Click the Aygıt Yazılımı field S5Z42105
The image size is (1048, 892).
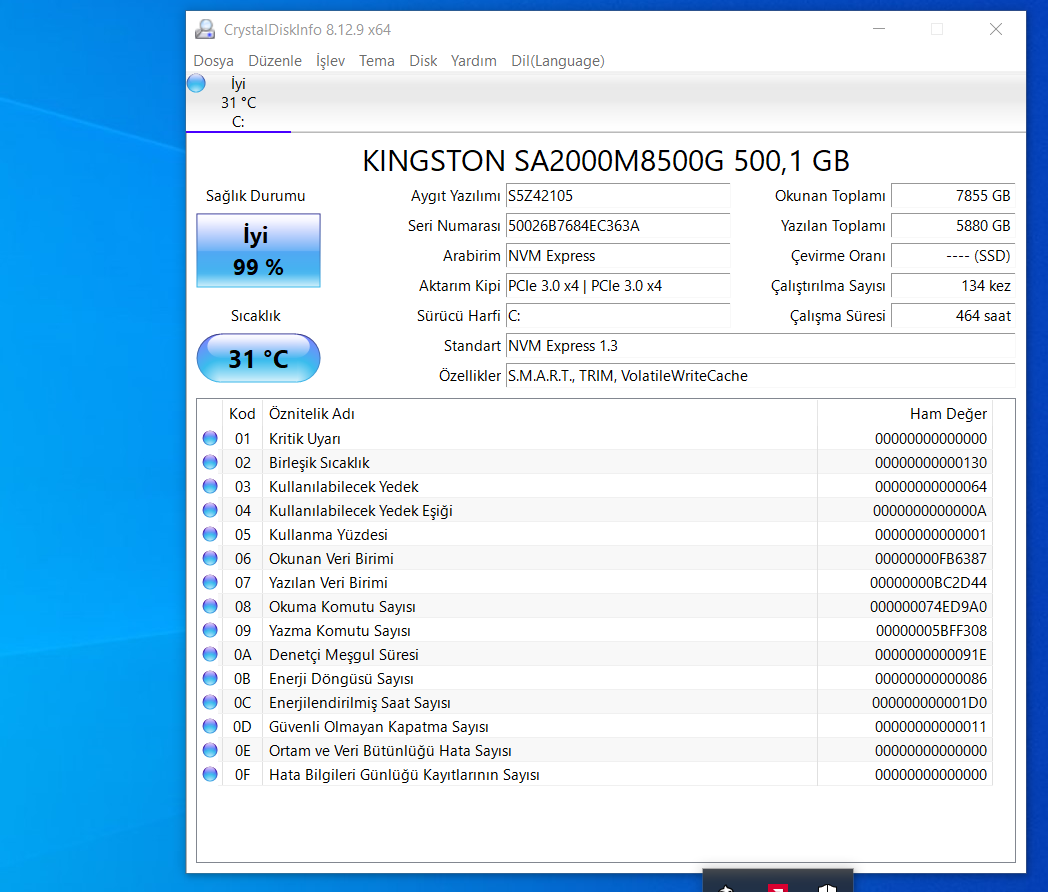pyautogui.click(x=618, y=196)
